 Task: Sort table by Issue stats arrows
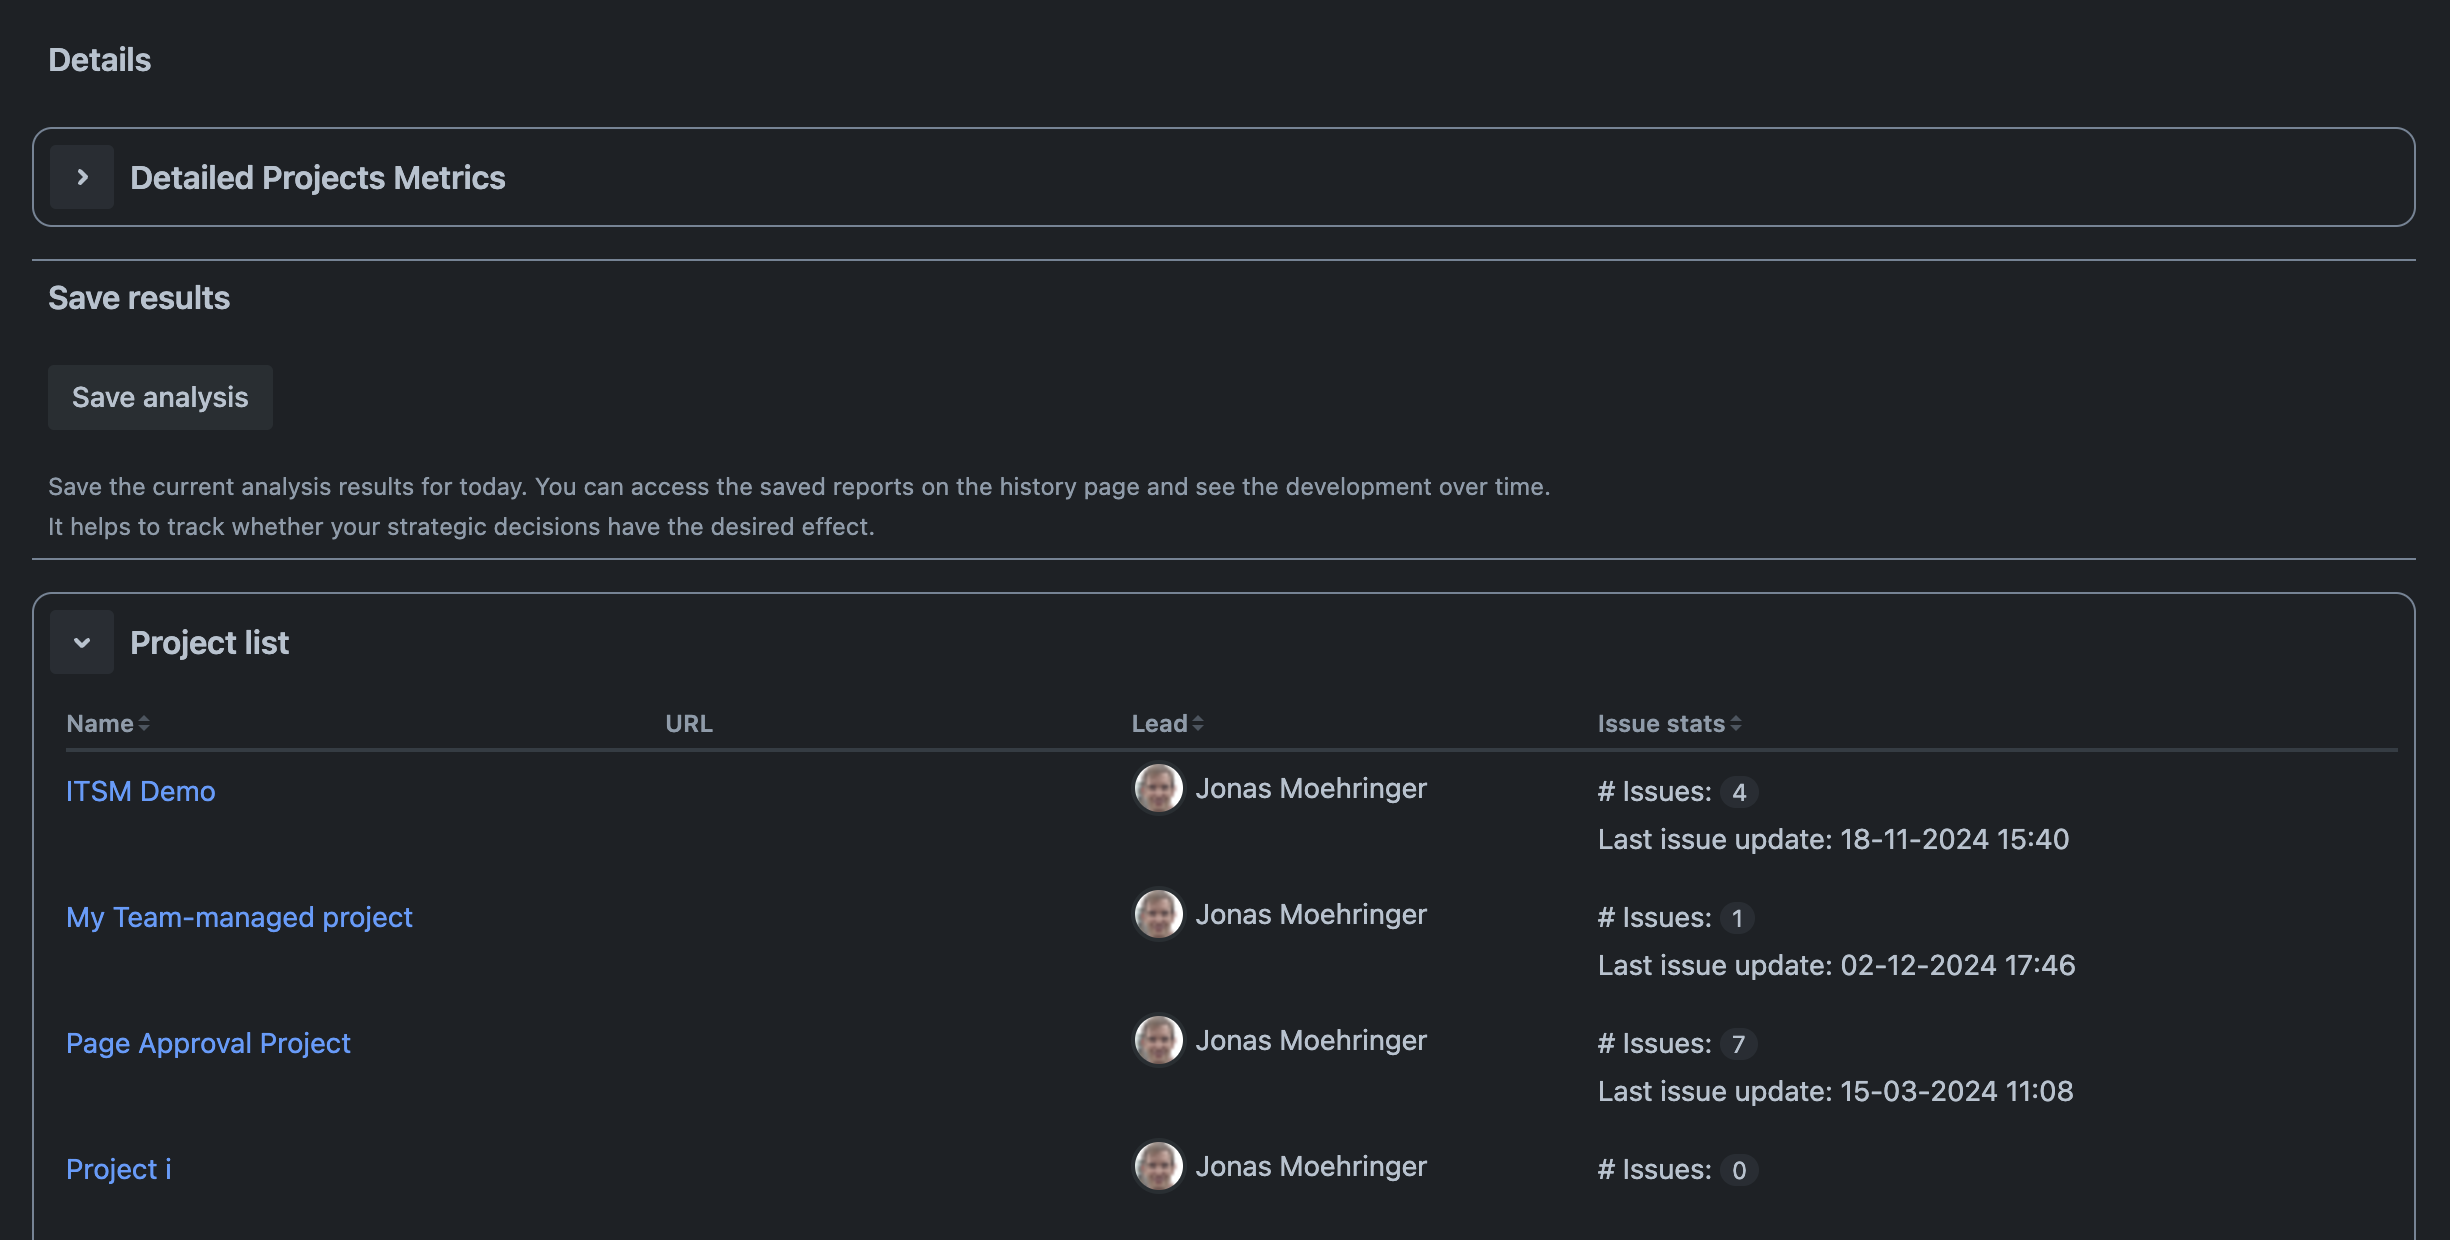tap(1736, 723)
